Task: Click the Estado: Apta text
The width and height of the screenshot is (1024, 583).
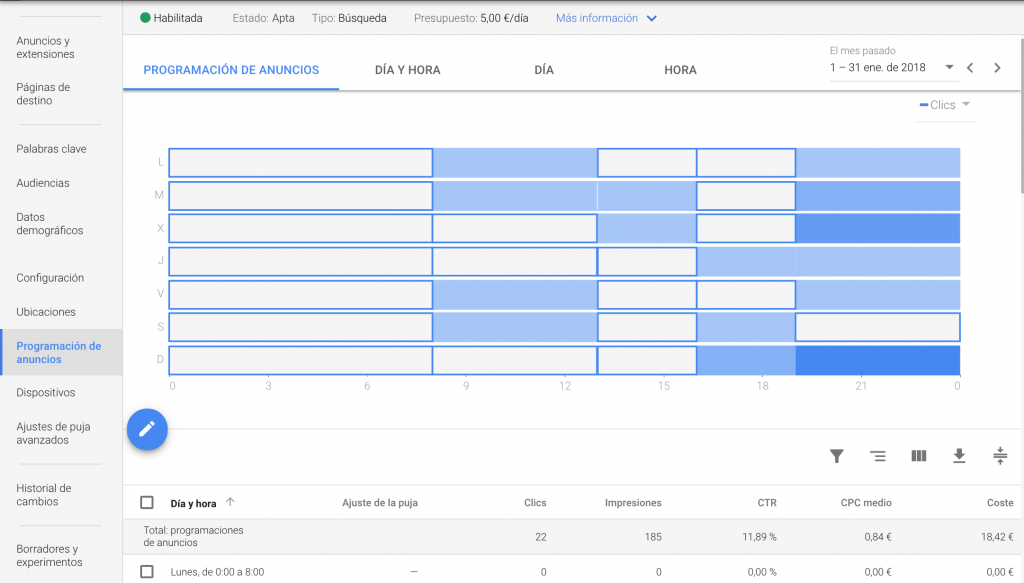Action: coord(263,18)
